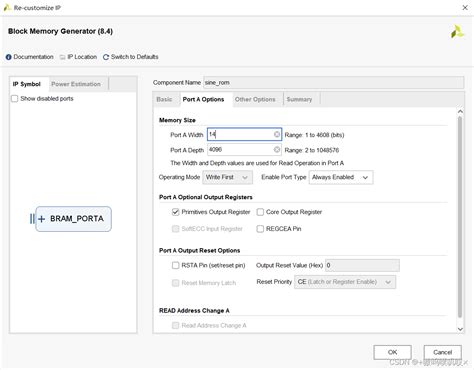Click the OK button

pyautogui.click(x=392, y=352)
